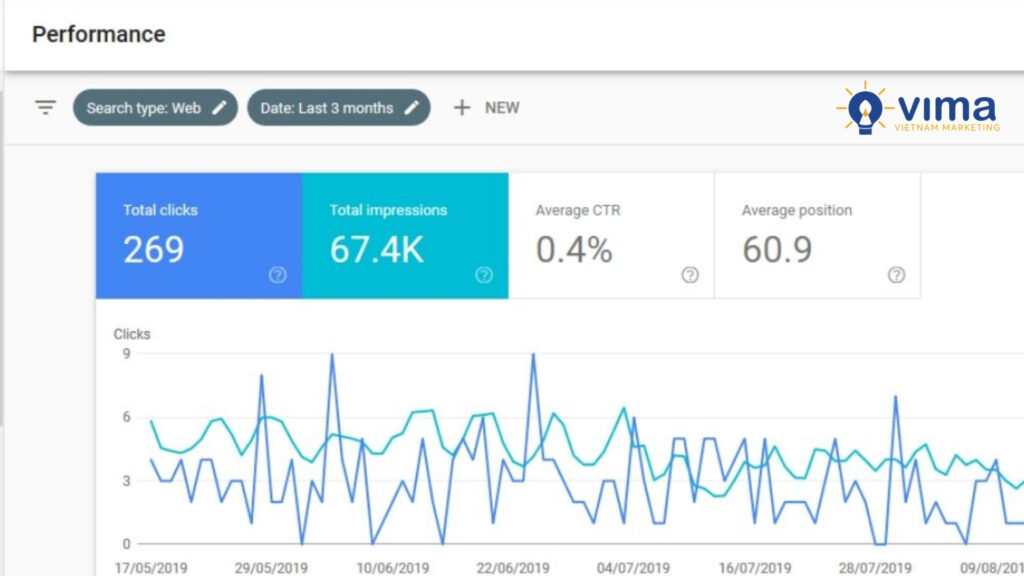This screenshot has height=576, width=1024.
Task: Open the Date: Last 3 months filter
Action: 326,108
